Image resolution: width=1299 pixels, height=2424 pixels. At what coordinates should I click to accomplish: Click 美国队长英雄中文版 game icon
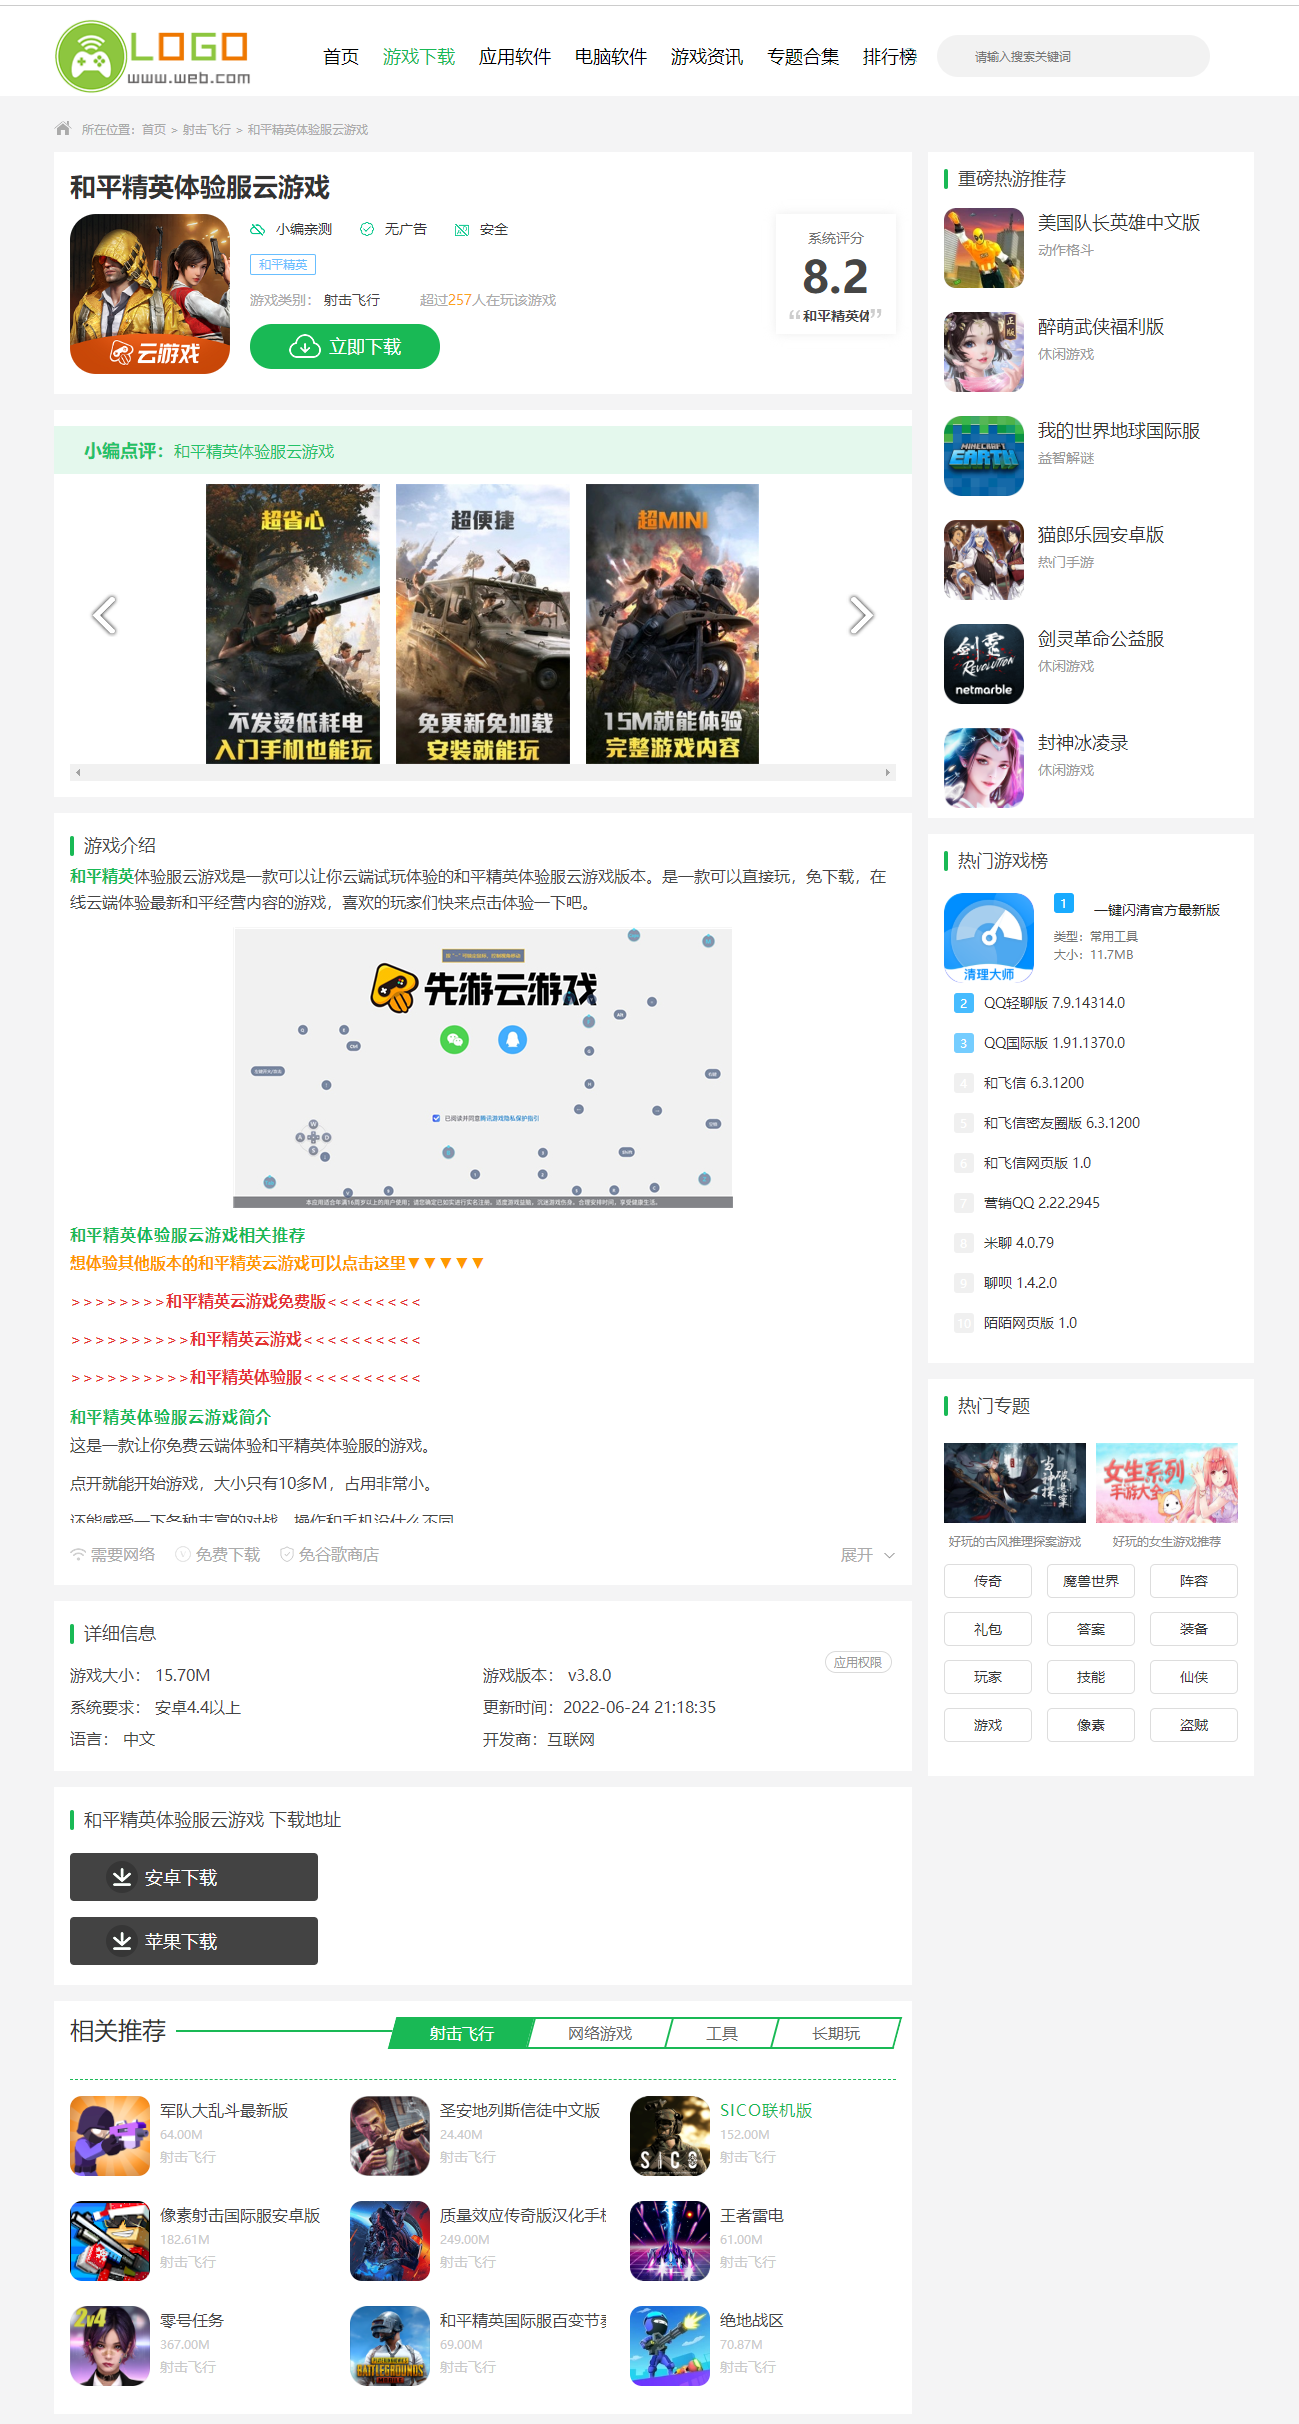(x=984, y=248)
